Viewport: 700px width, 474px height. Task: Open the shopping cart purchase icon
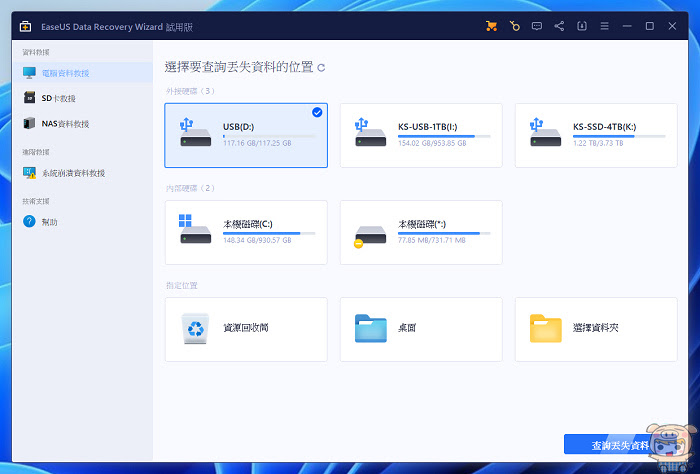pyautogui.click(x=492, y=26)
